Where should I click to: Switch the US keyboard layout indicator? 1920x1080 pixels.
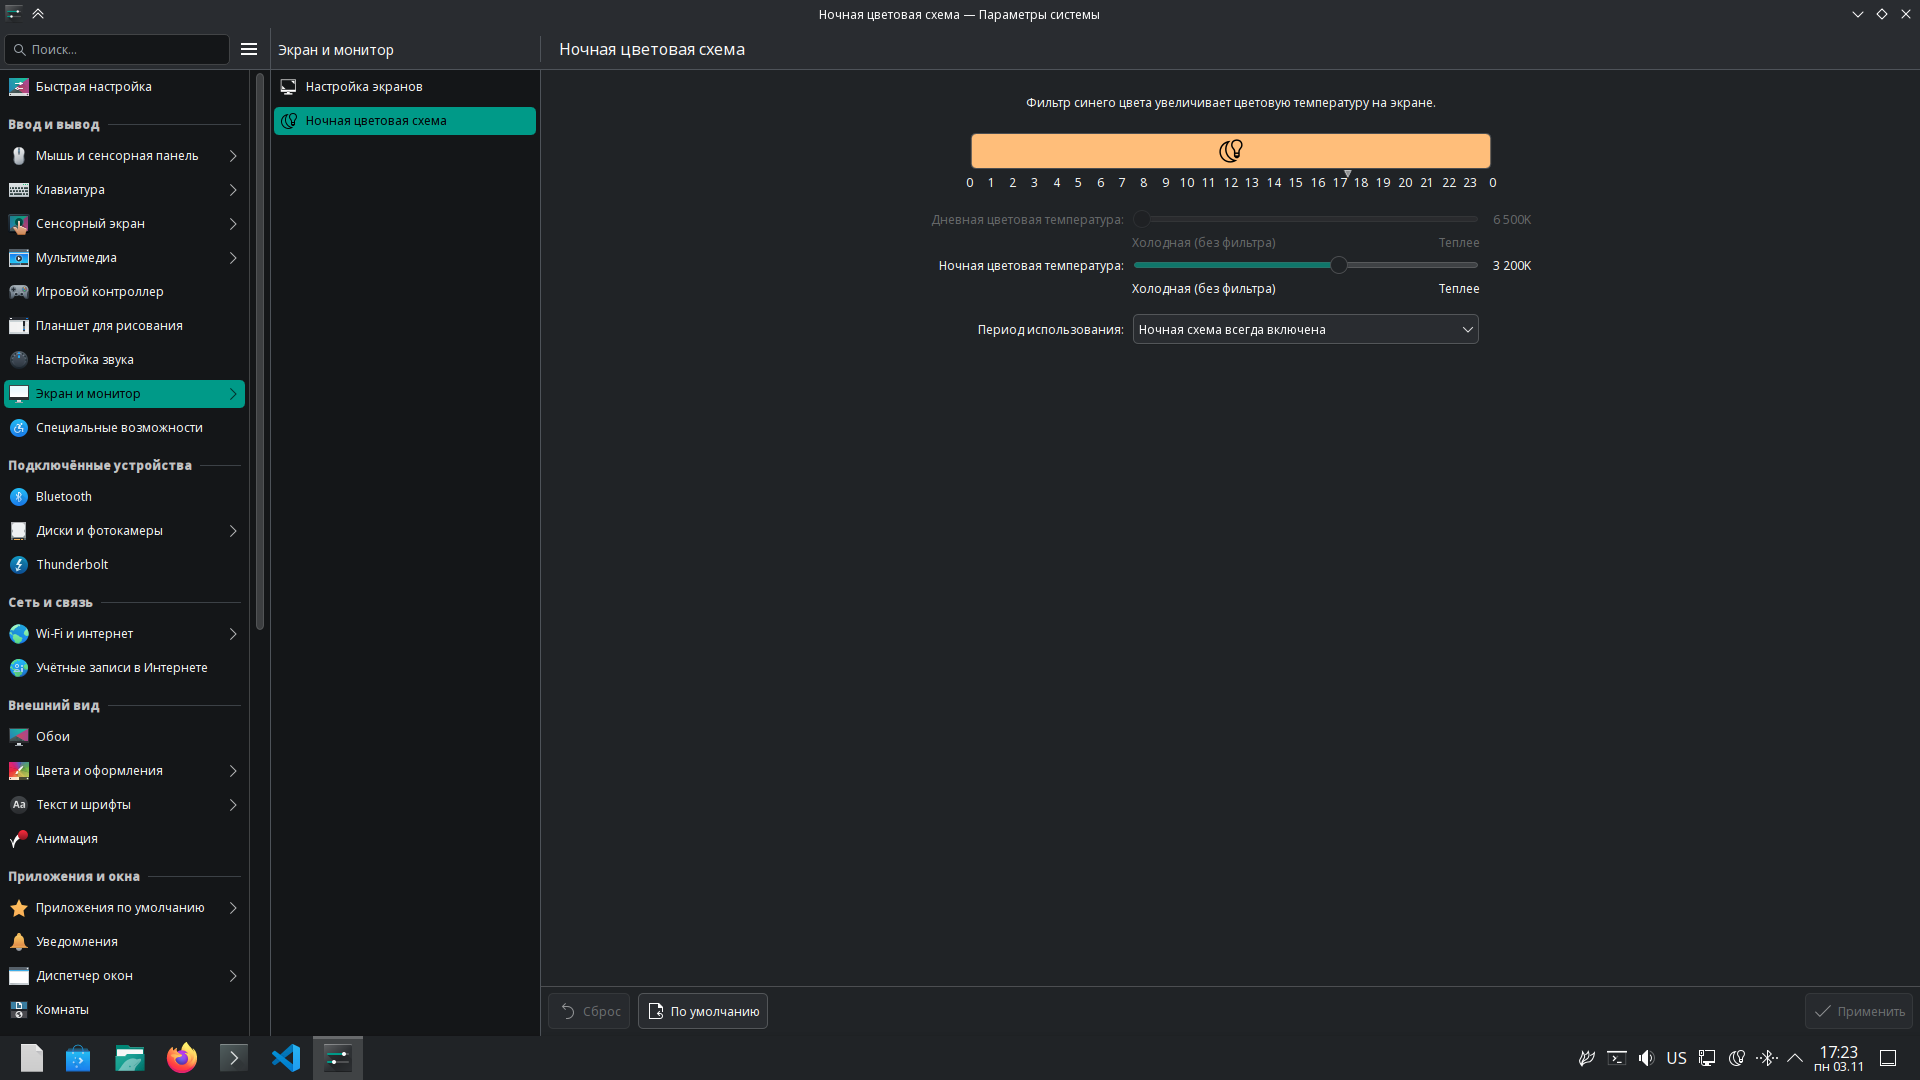[x=1676, y=1058]
